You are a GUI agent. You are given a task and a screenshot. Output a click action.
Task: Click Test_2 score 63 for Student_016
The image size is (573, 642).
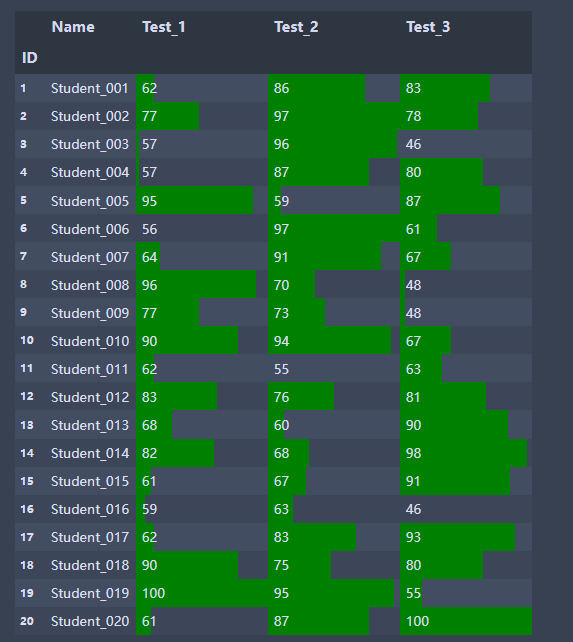point(334,509)
